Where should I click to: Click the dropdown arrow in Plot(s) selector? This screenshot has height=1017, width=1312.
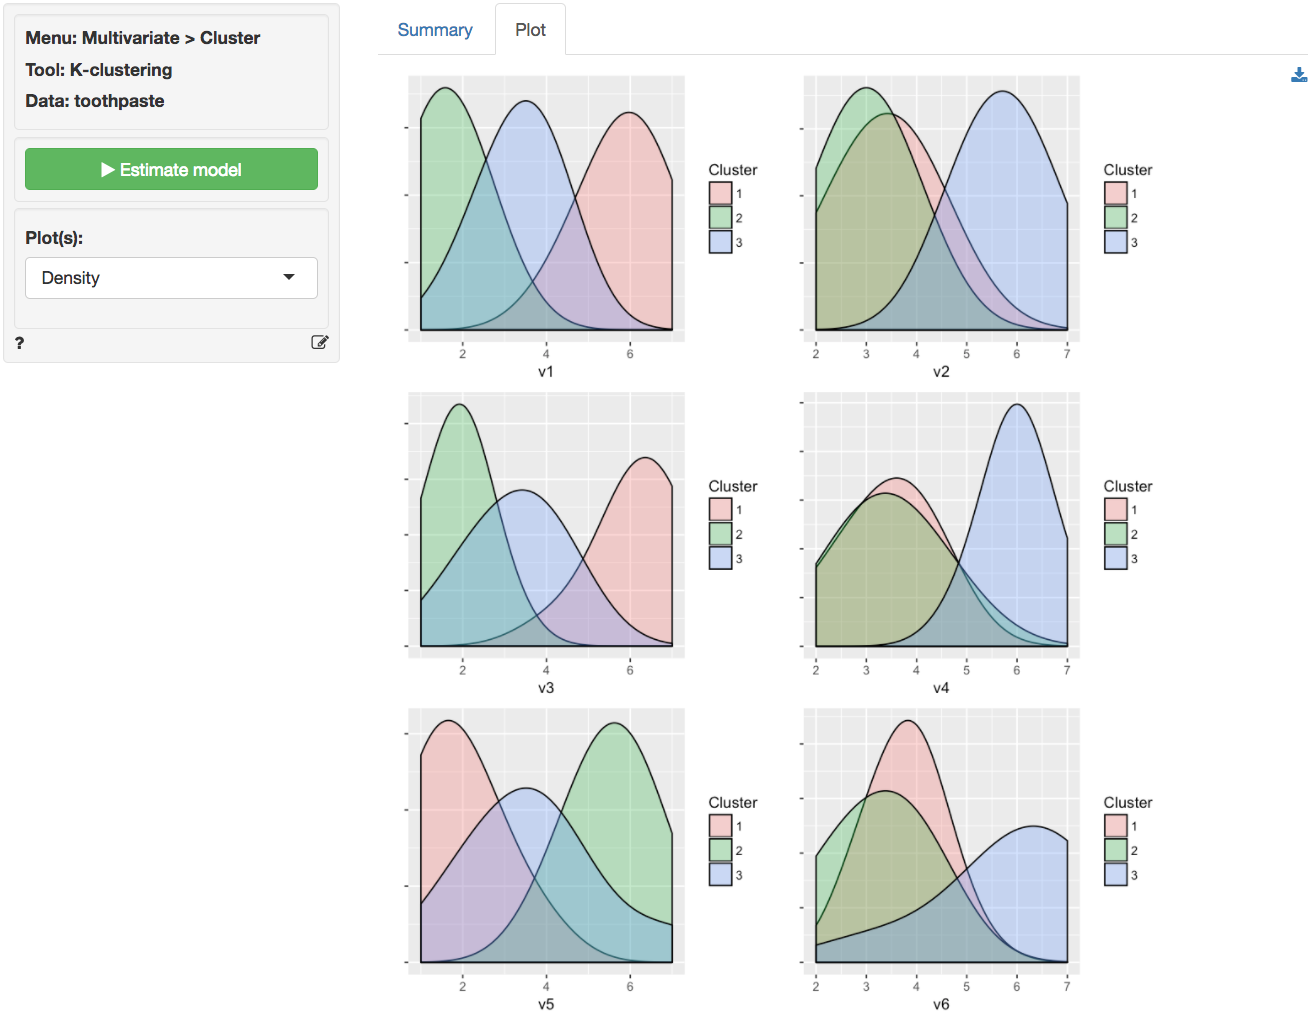(x=289, y=277)
